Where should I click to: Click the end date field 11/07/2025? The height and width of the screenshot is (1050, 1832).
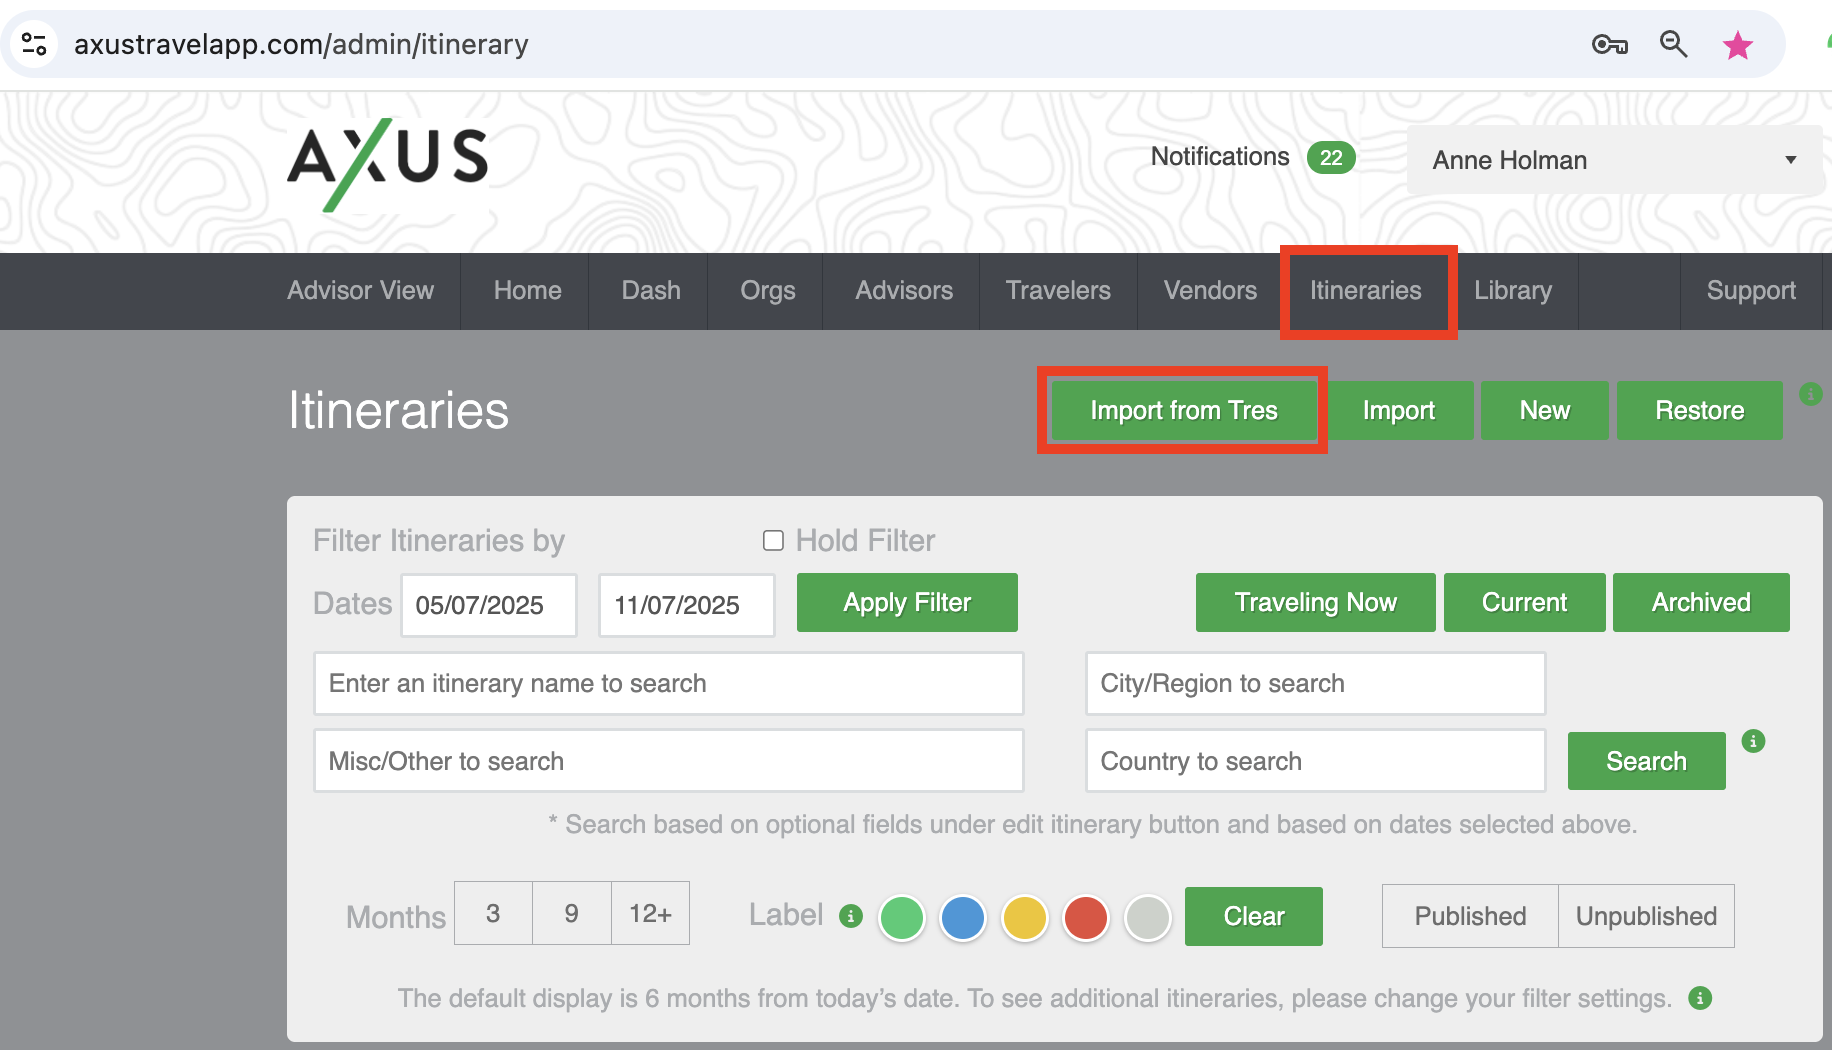(687, 606)
